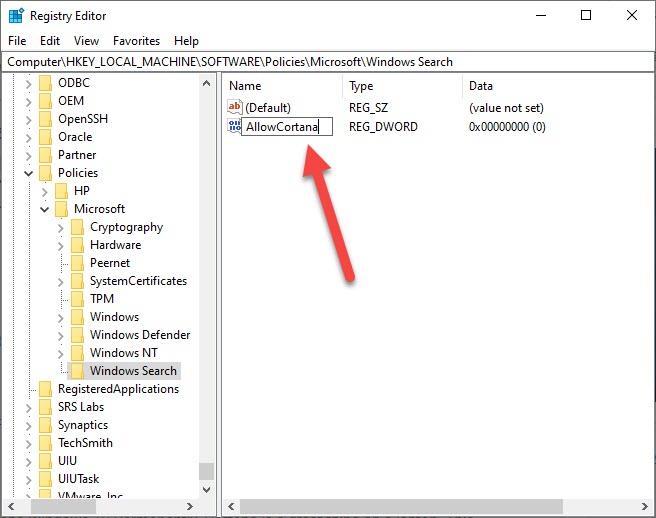Select the RegisteredApplications folder icon
This screenshot has width=656, height=518.
pos(45,389)
